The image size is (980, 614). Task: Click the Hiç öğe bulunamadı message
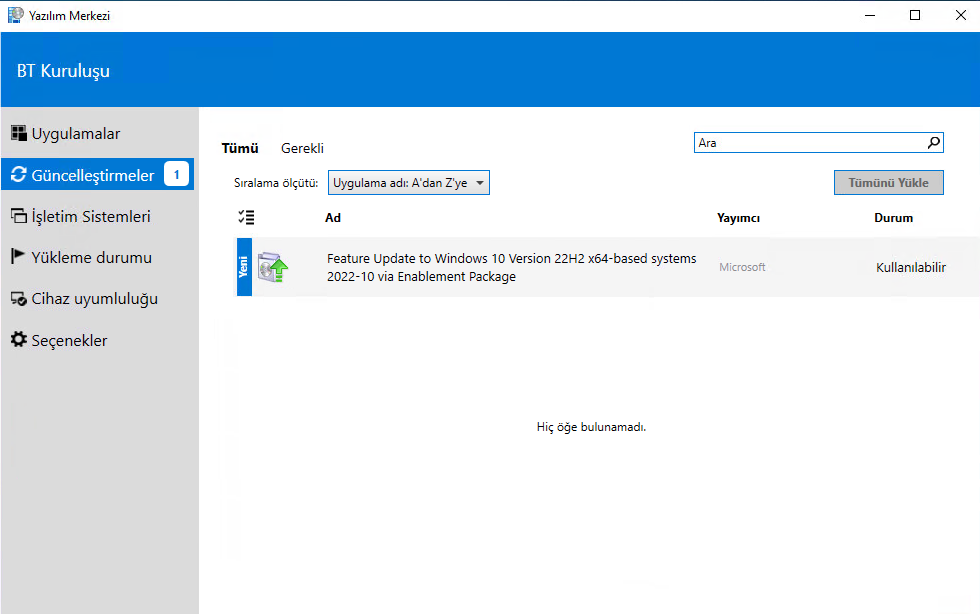coord(591,427)
